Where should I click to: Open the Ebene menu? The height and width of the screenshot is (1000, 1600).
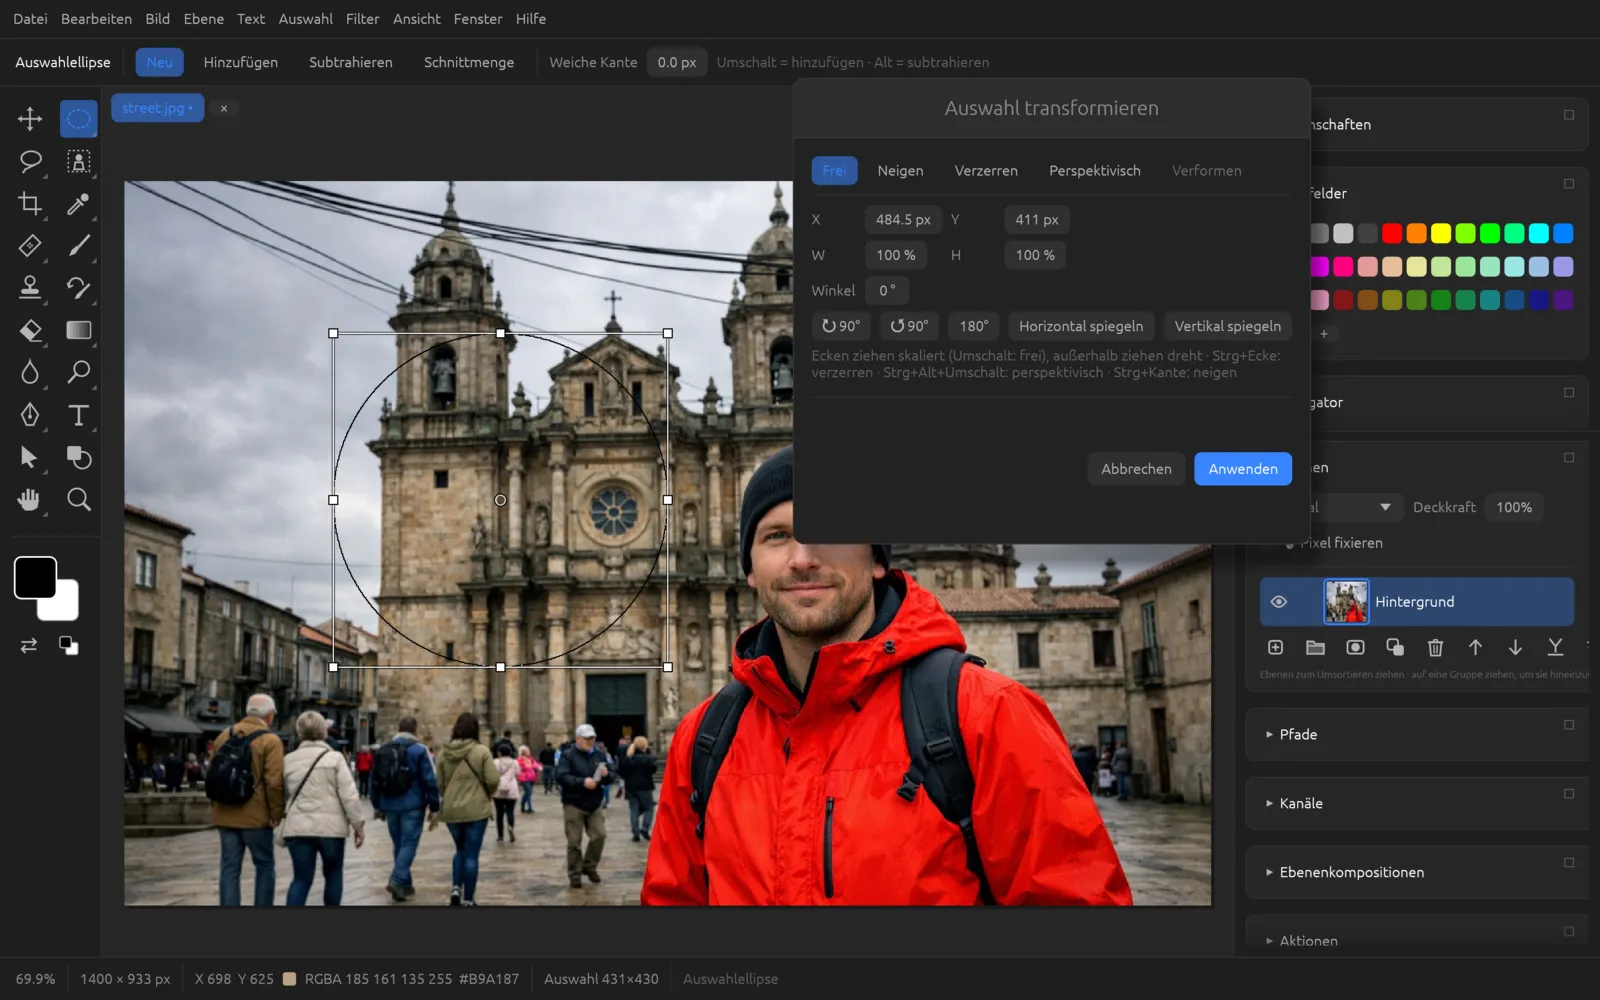click(x=203, y=19)
